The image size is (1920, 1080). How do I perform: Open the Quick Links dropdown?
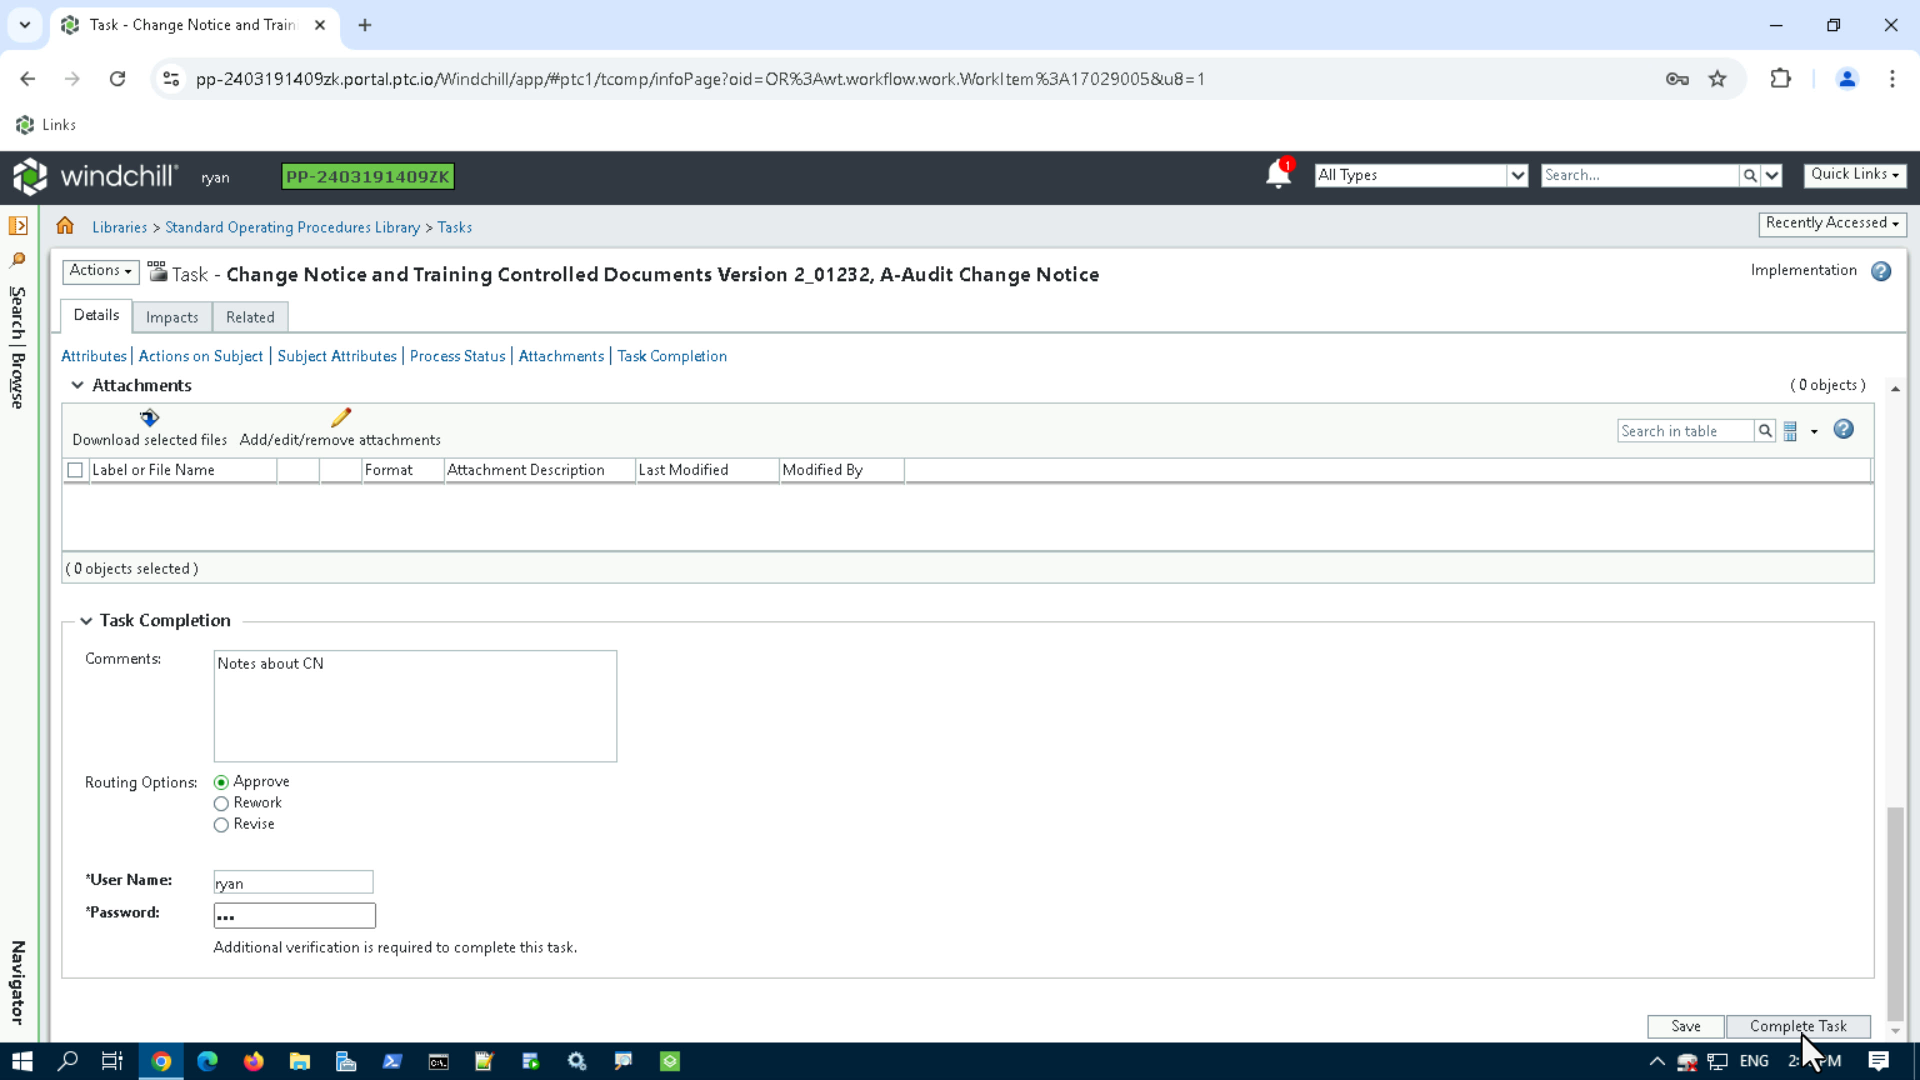point(1855,174)
